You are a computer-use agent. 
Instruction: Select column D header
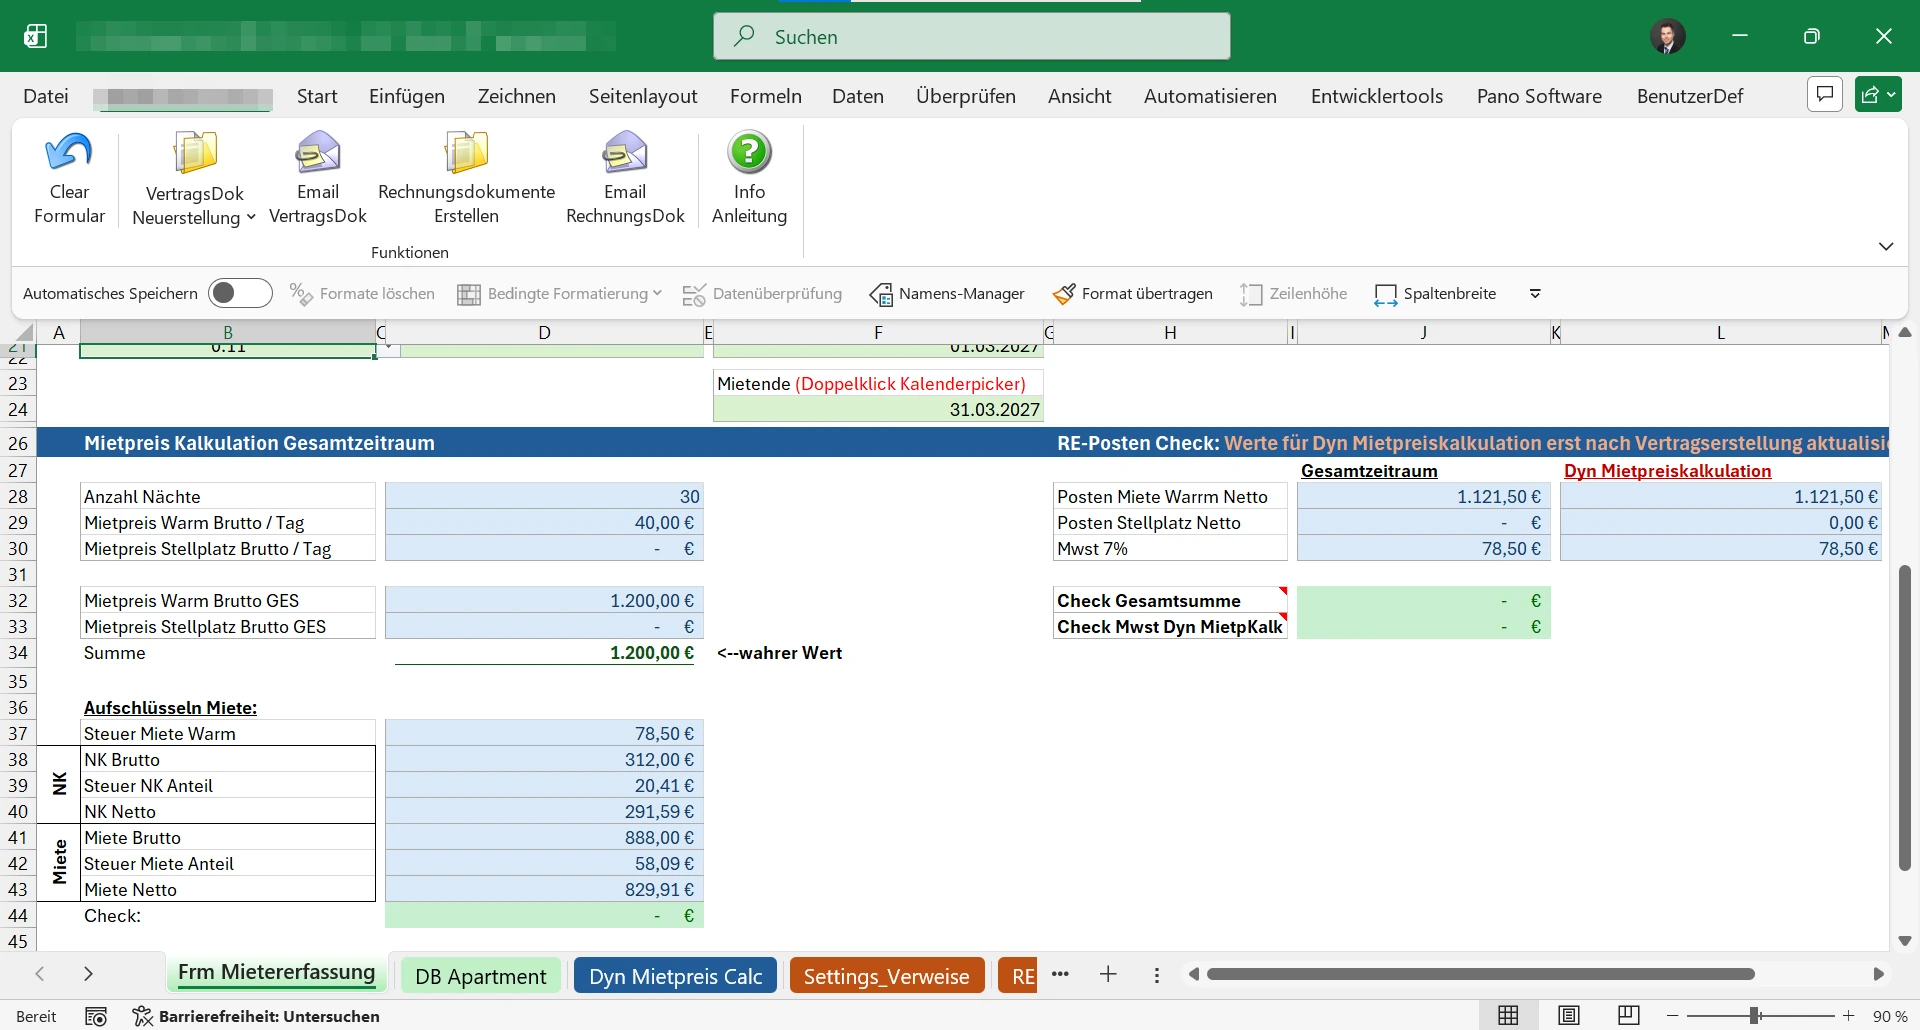pyautogui.click(x=544, y=333)
